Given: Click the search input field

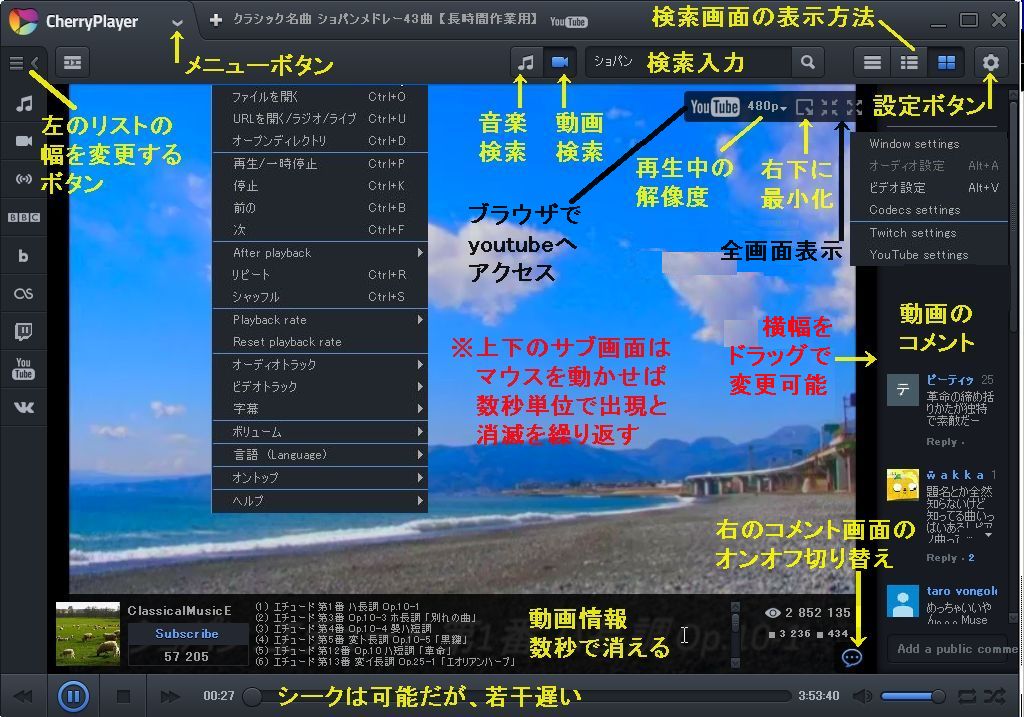Looking at the screenshot, I should tap(688, 63).
